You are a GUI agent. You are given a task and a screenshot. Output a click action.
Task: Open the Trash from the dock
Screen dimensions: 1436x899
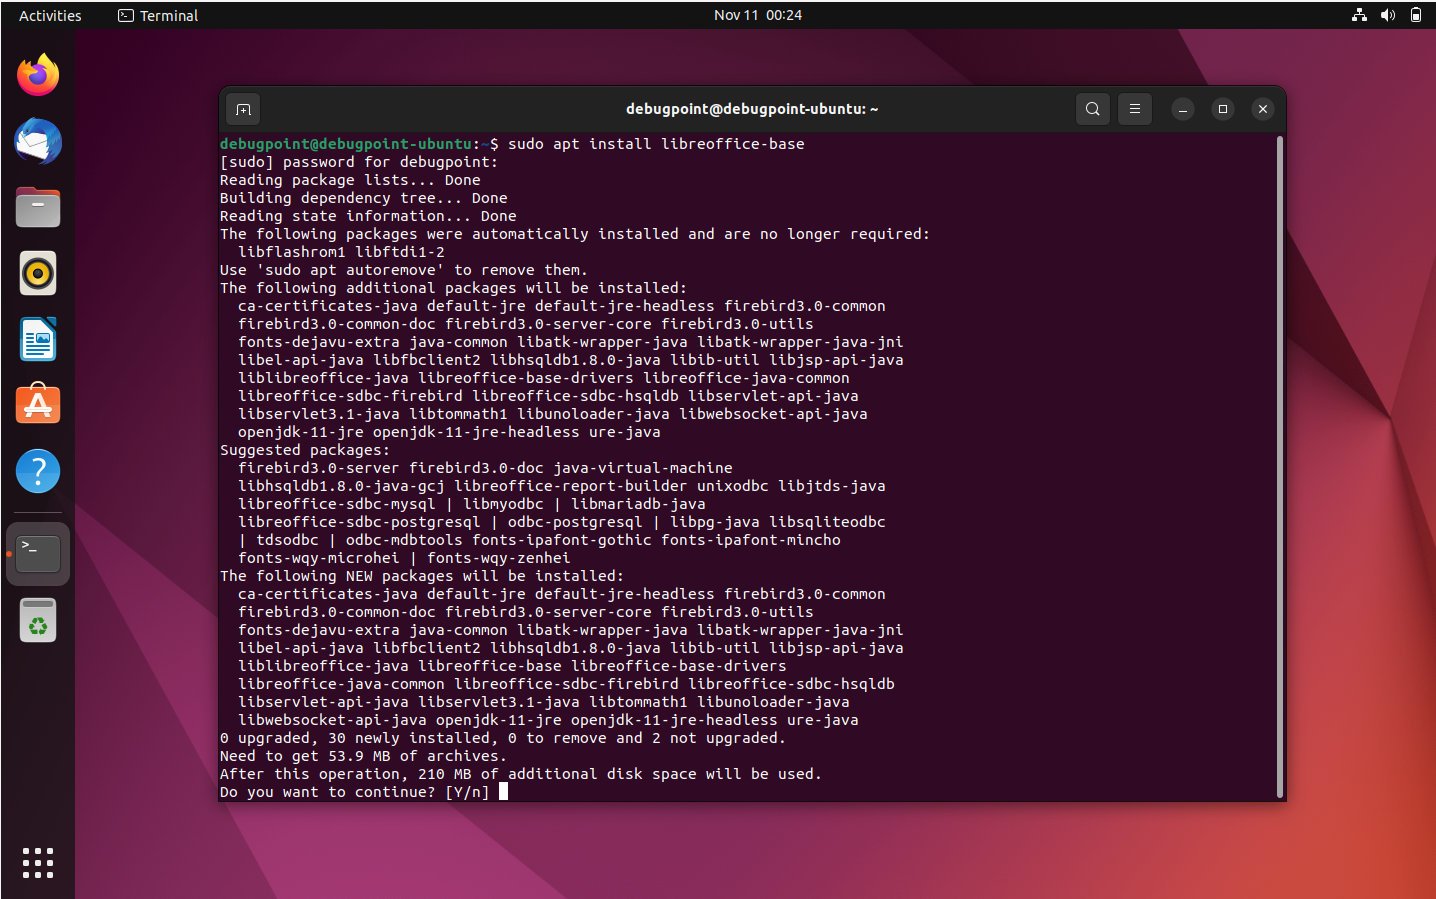click(37, 619)
